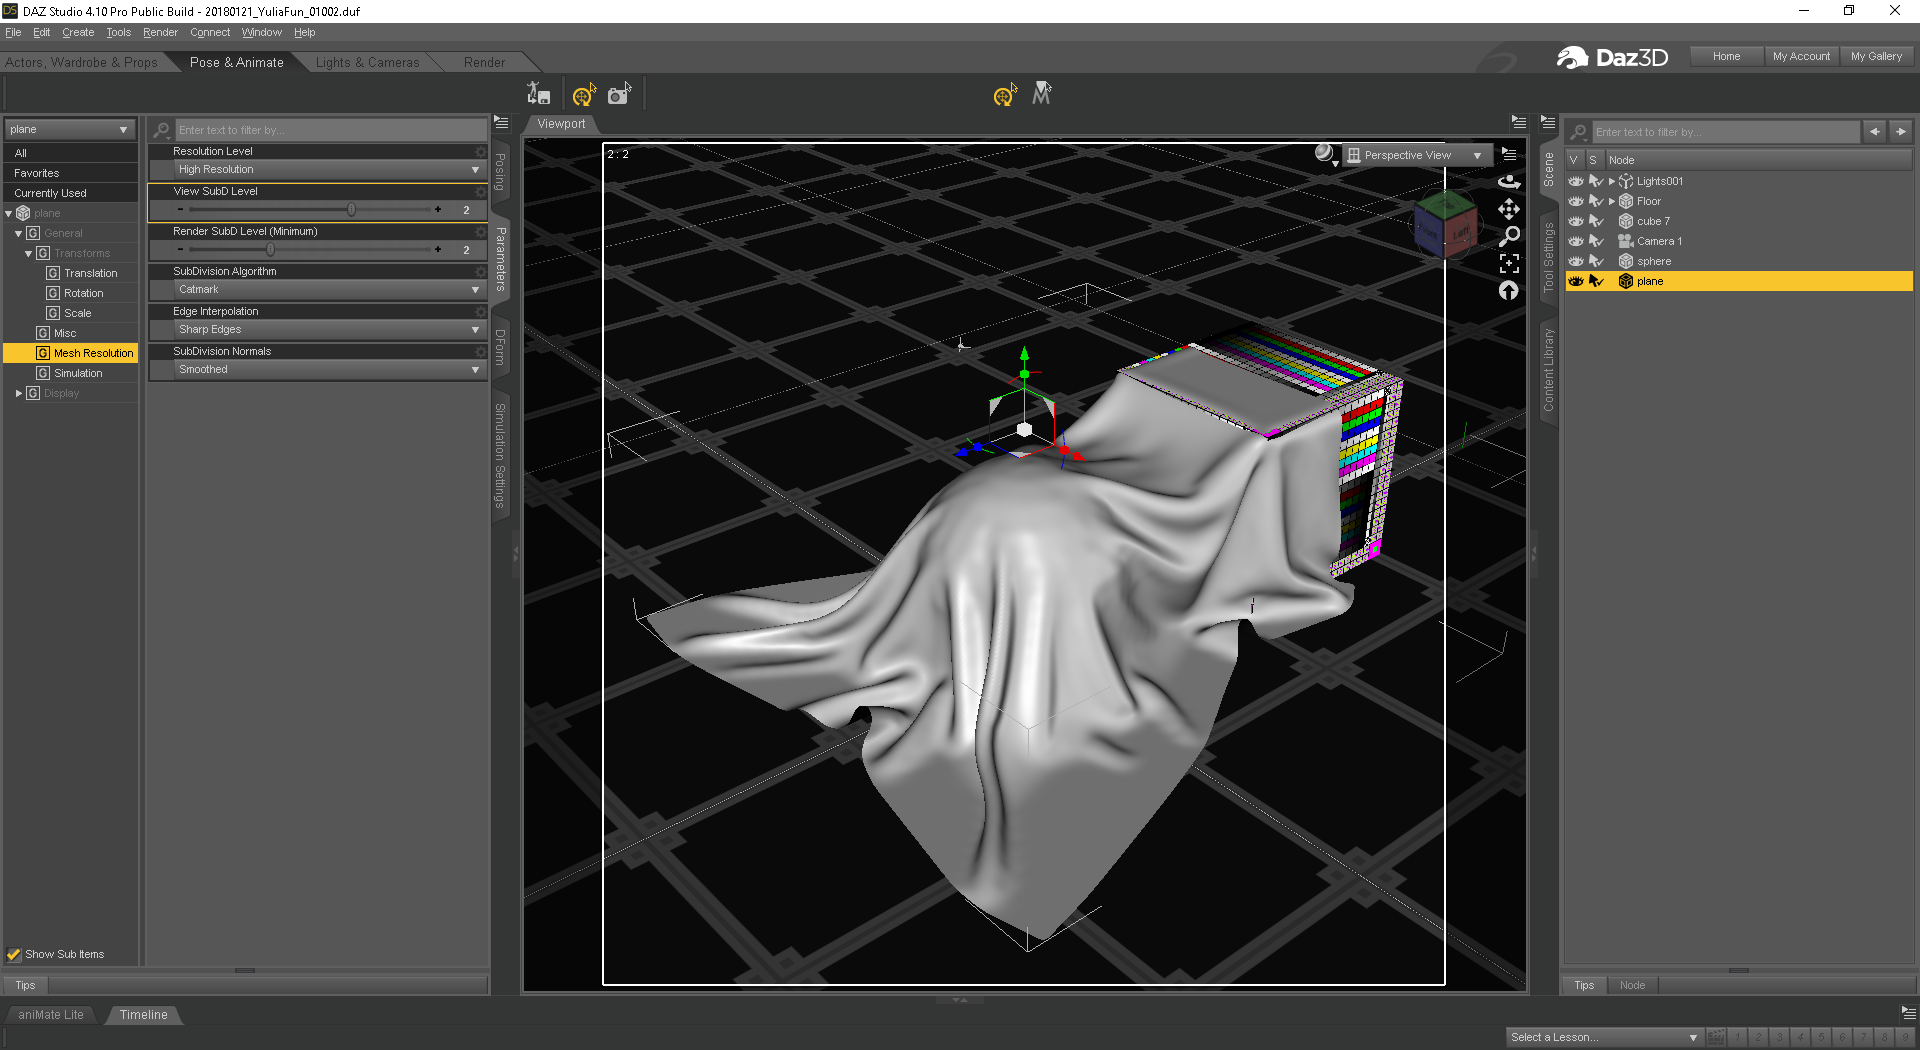This screenshot has width=1920, height=1050.
Task: Click the frame selected object icon
Action: 1509,263
